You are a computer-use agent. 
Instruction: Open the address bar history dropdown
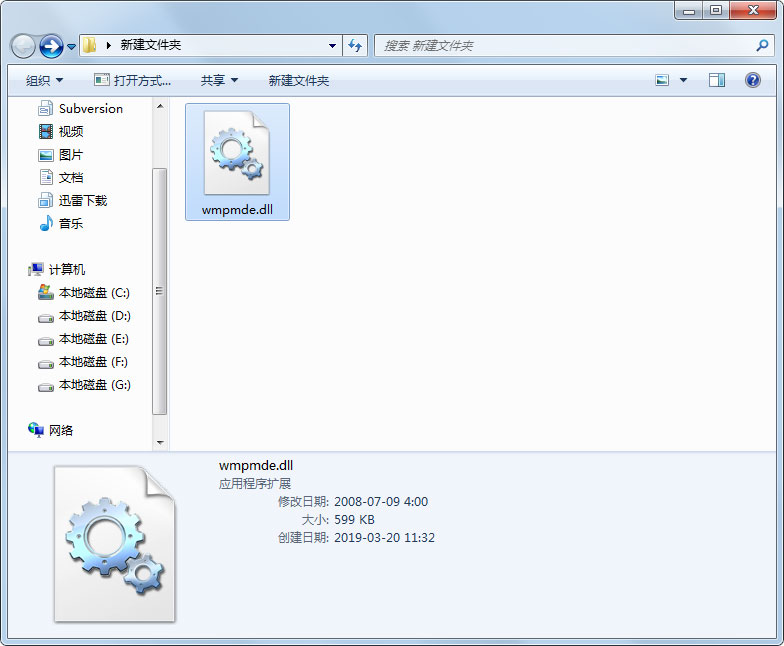pyautogui.click(x=332, y=46)
